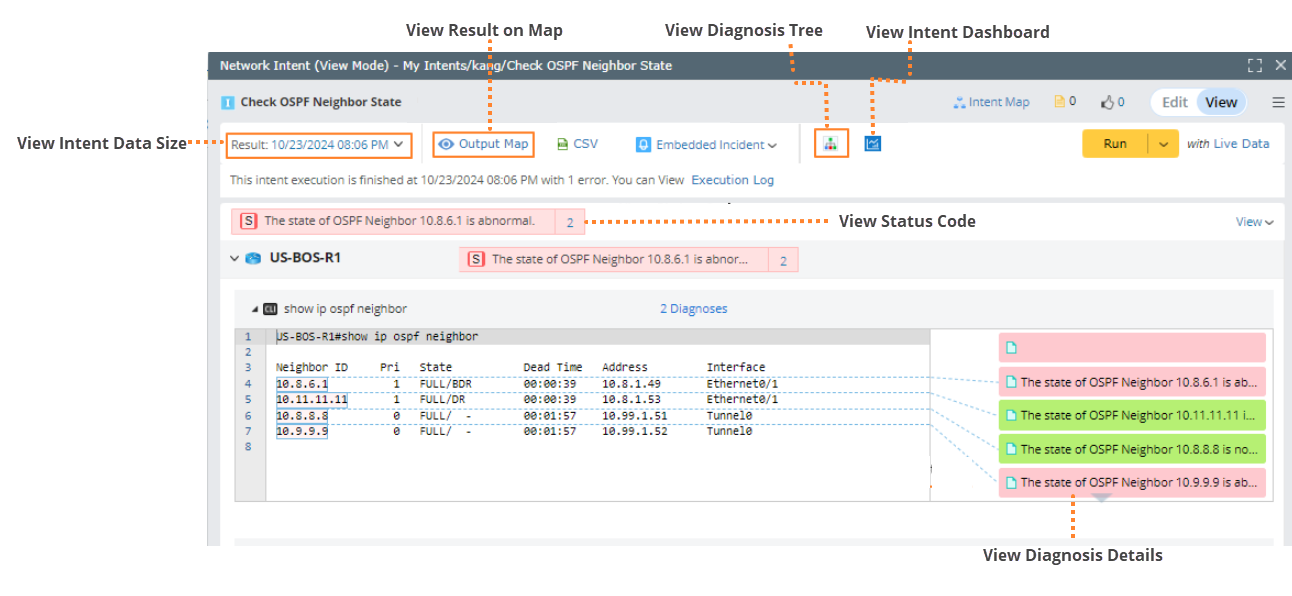
Task: Click the CLI icon beside show ip ospf
Action: pos(270,309)
